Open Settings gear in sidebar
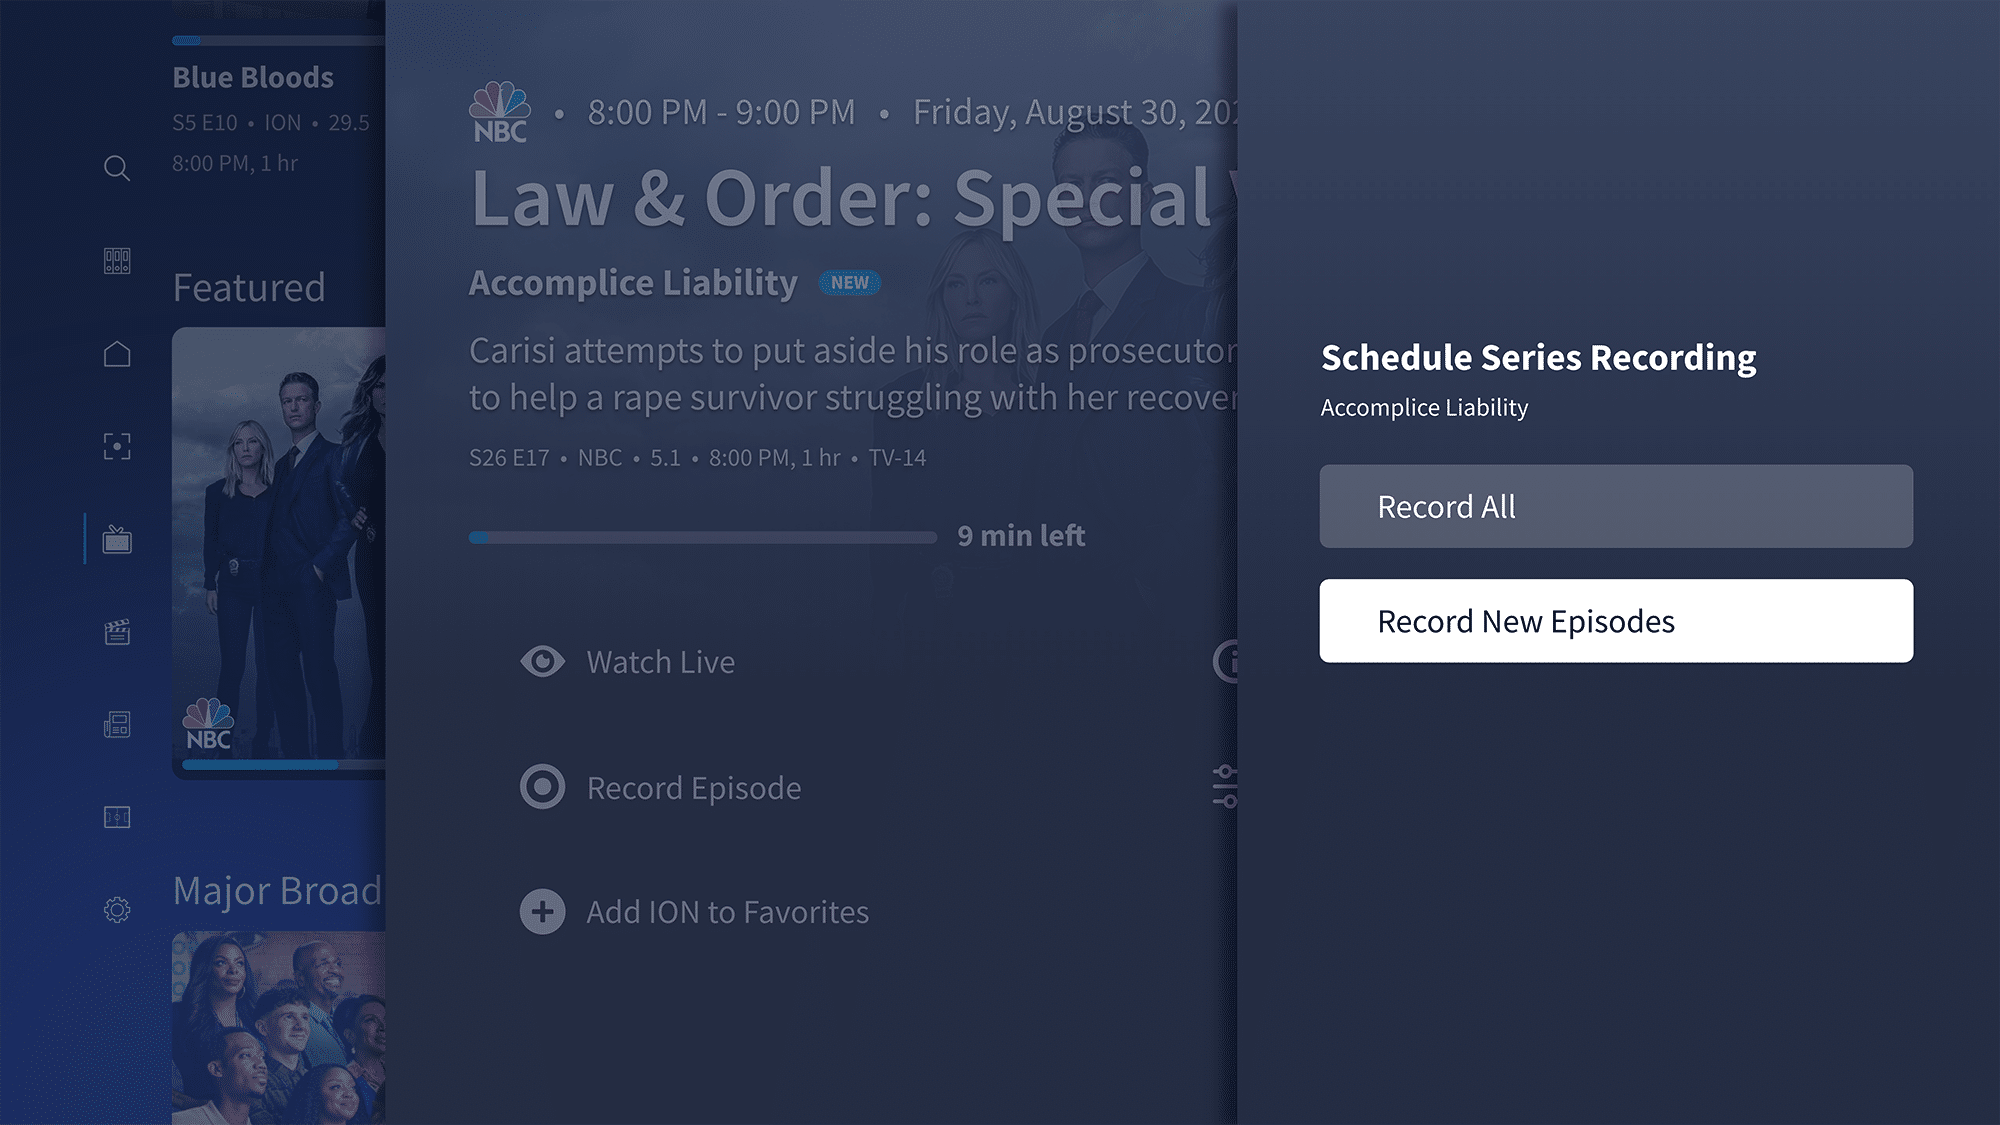2000x1125 pixels. tap(117, 909)
